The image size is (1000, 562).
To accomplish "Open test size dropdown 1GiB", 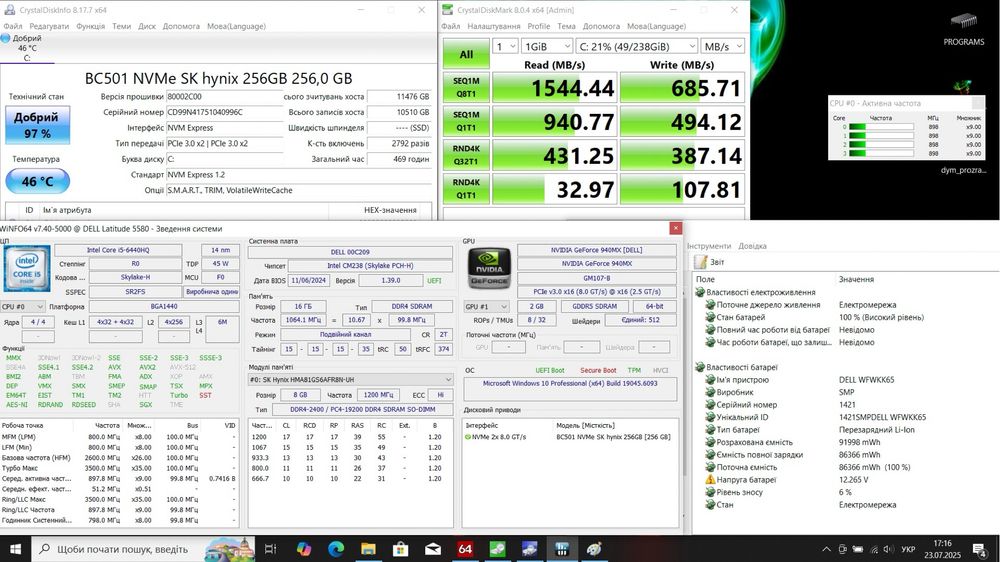I will click(547, 47).
